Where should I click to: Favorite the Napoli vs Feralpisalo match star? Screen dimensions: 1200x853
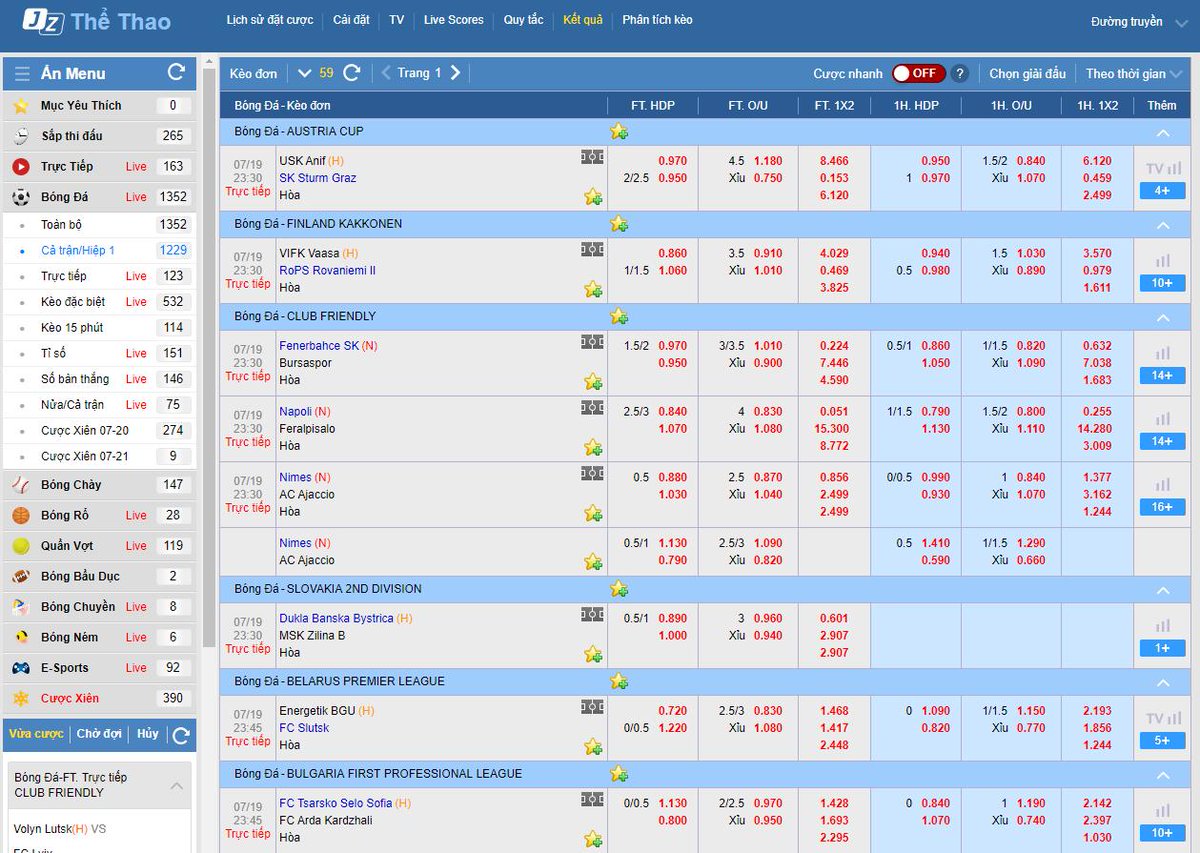(594, 447)
